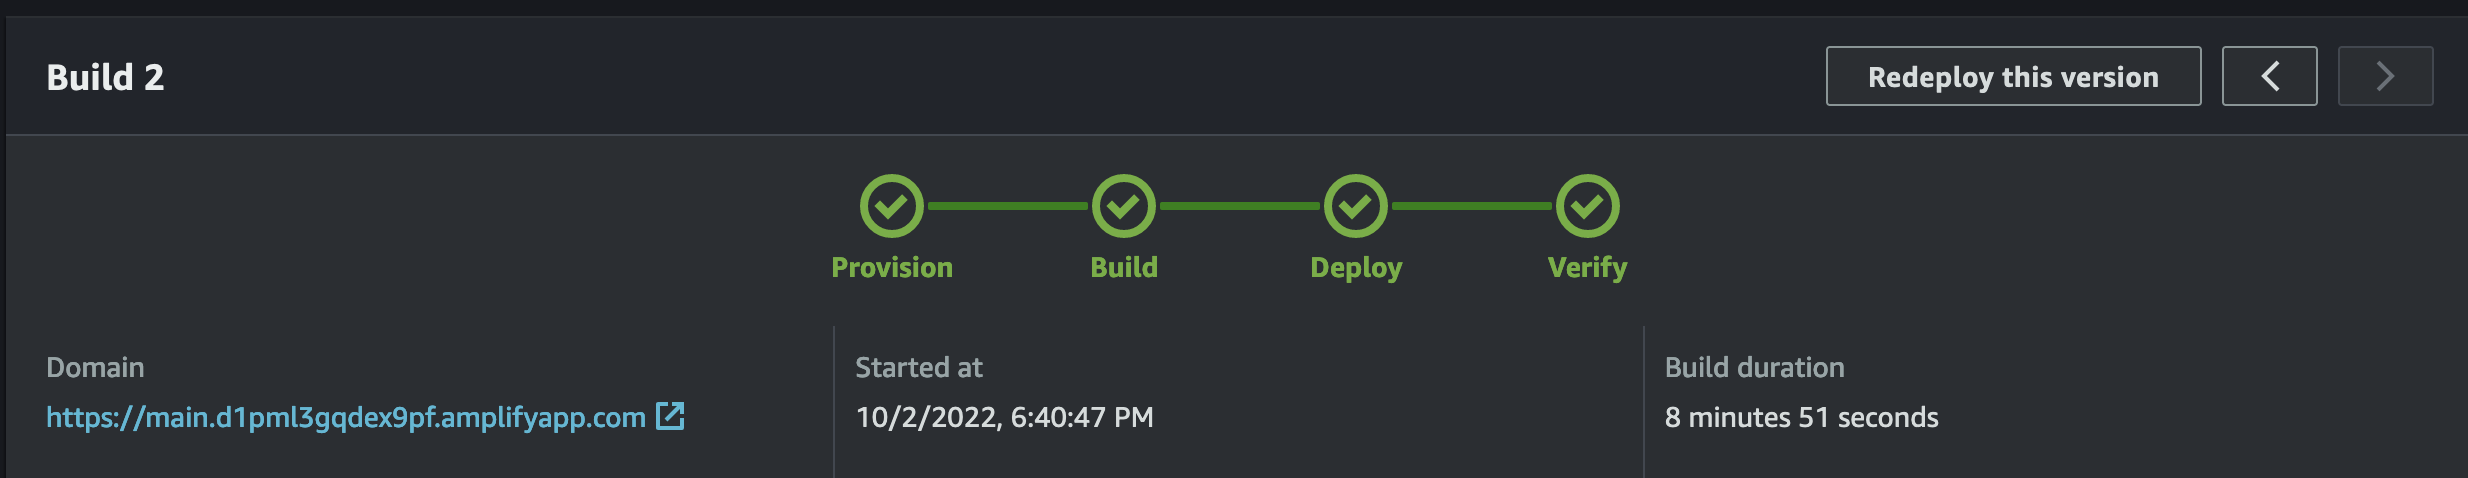Screen dimensions: 2468x478
Task: Open the external link icon beside the domain
Action: (x=670, y=416)
